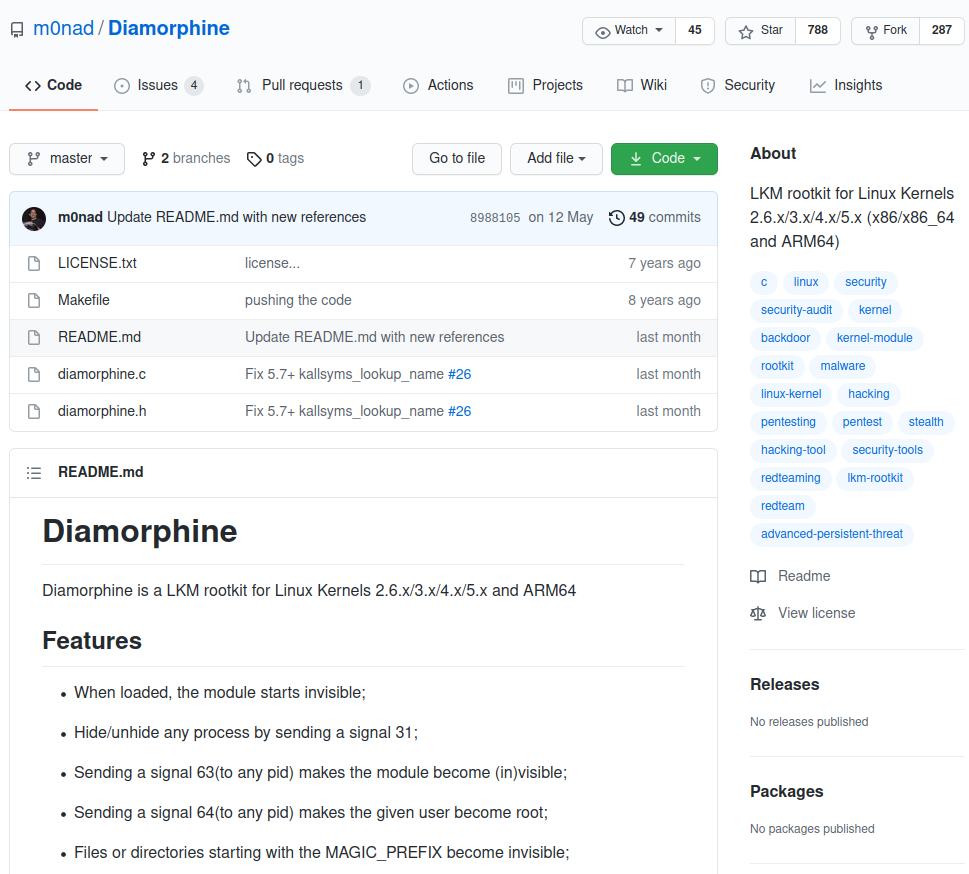Open the Security tab
The image size is (969, 874).
738,85
